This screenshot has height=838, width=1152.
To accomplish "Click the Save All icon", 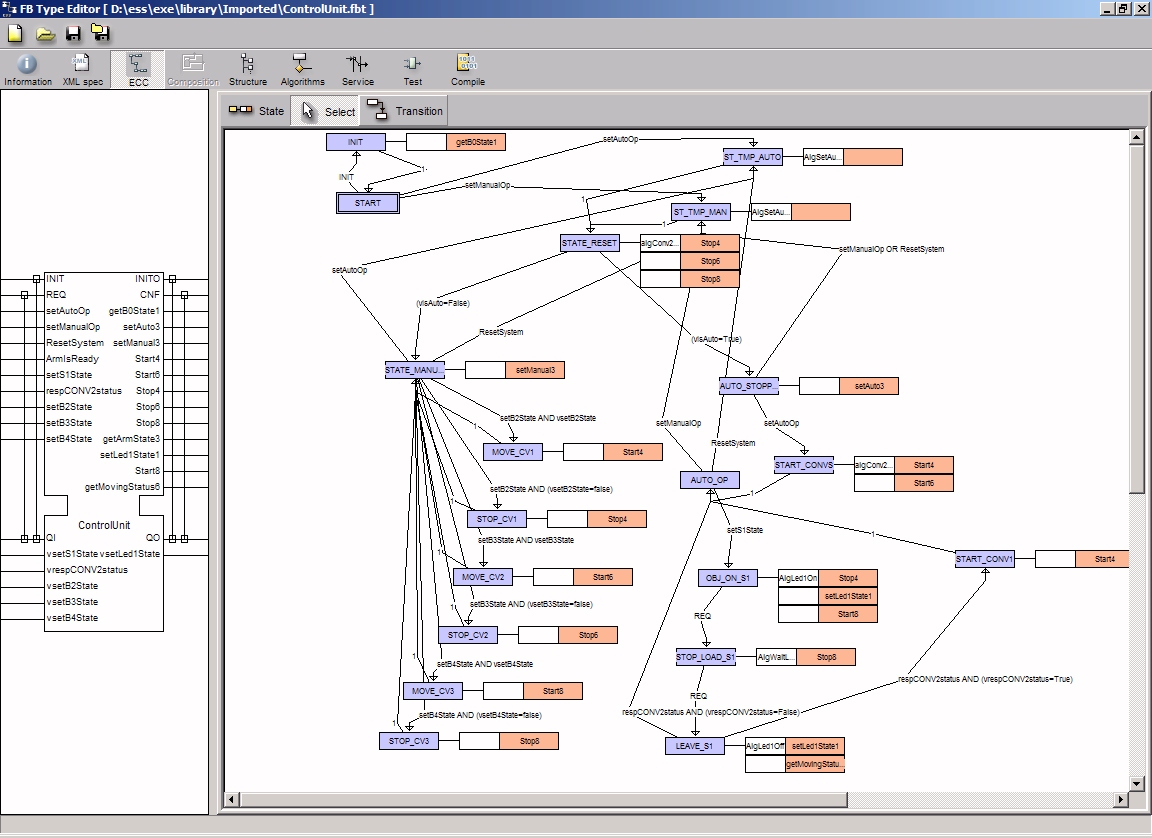I will click(x=101, y=34).
